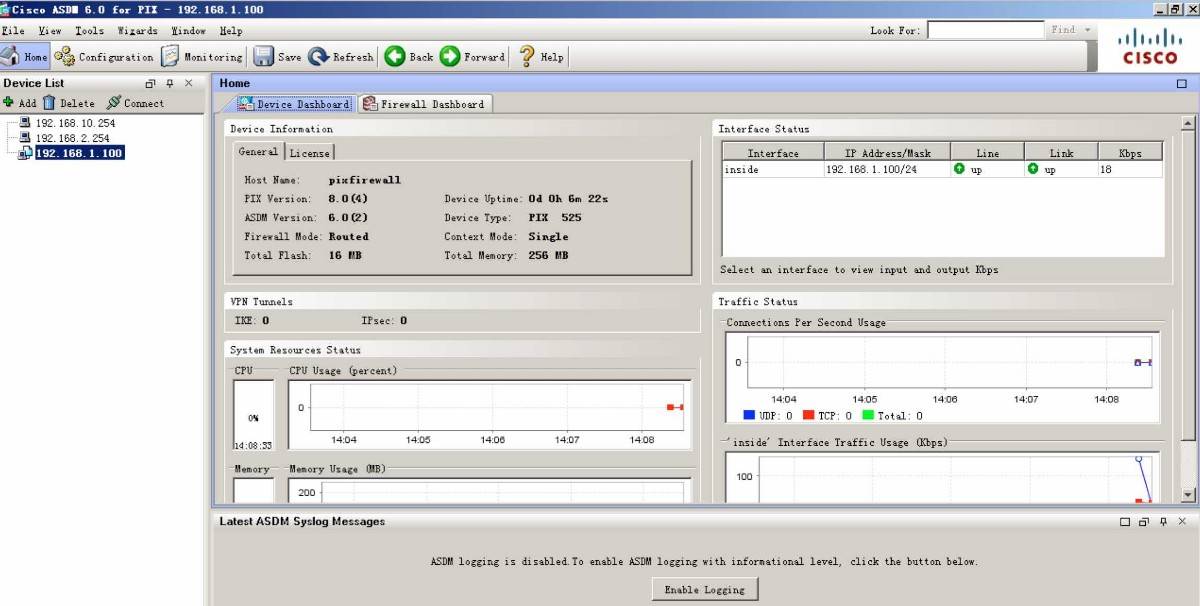Click the Delete device trash icon
The image size is (1200, 606).
click(x=49, y=103)
